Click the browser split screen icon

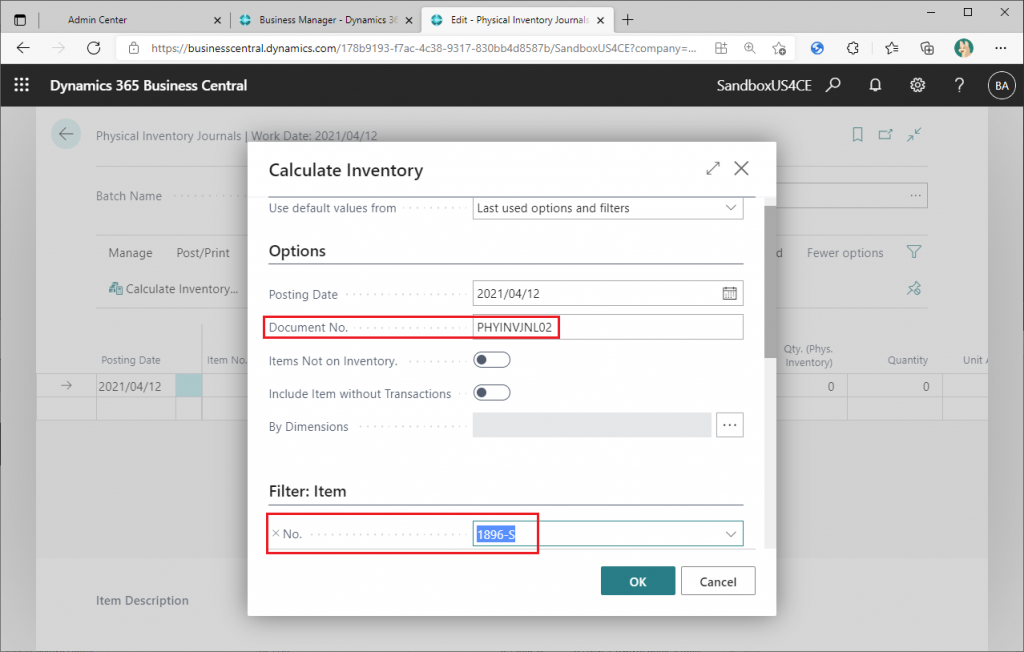point(721,48)
